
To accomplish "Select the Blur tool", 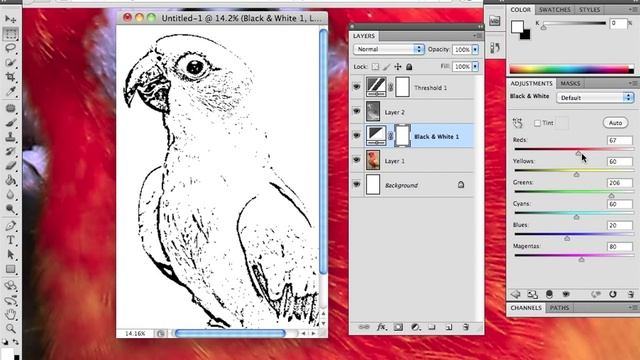I will 11,194.
